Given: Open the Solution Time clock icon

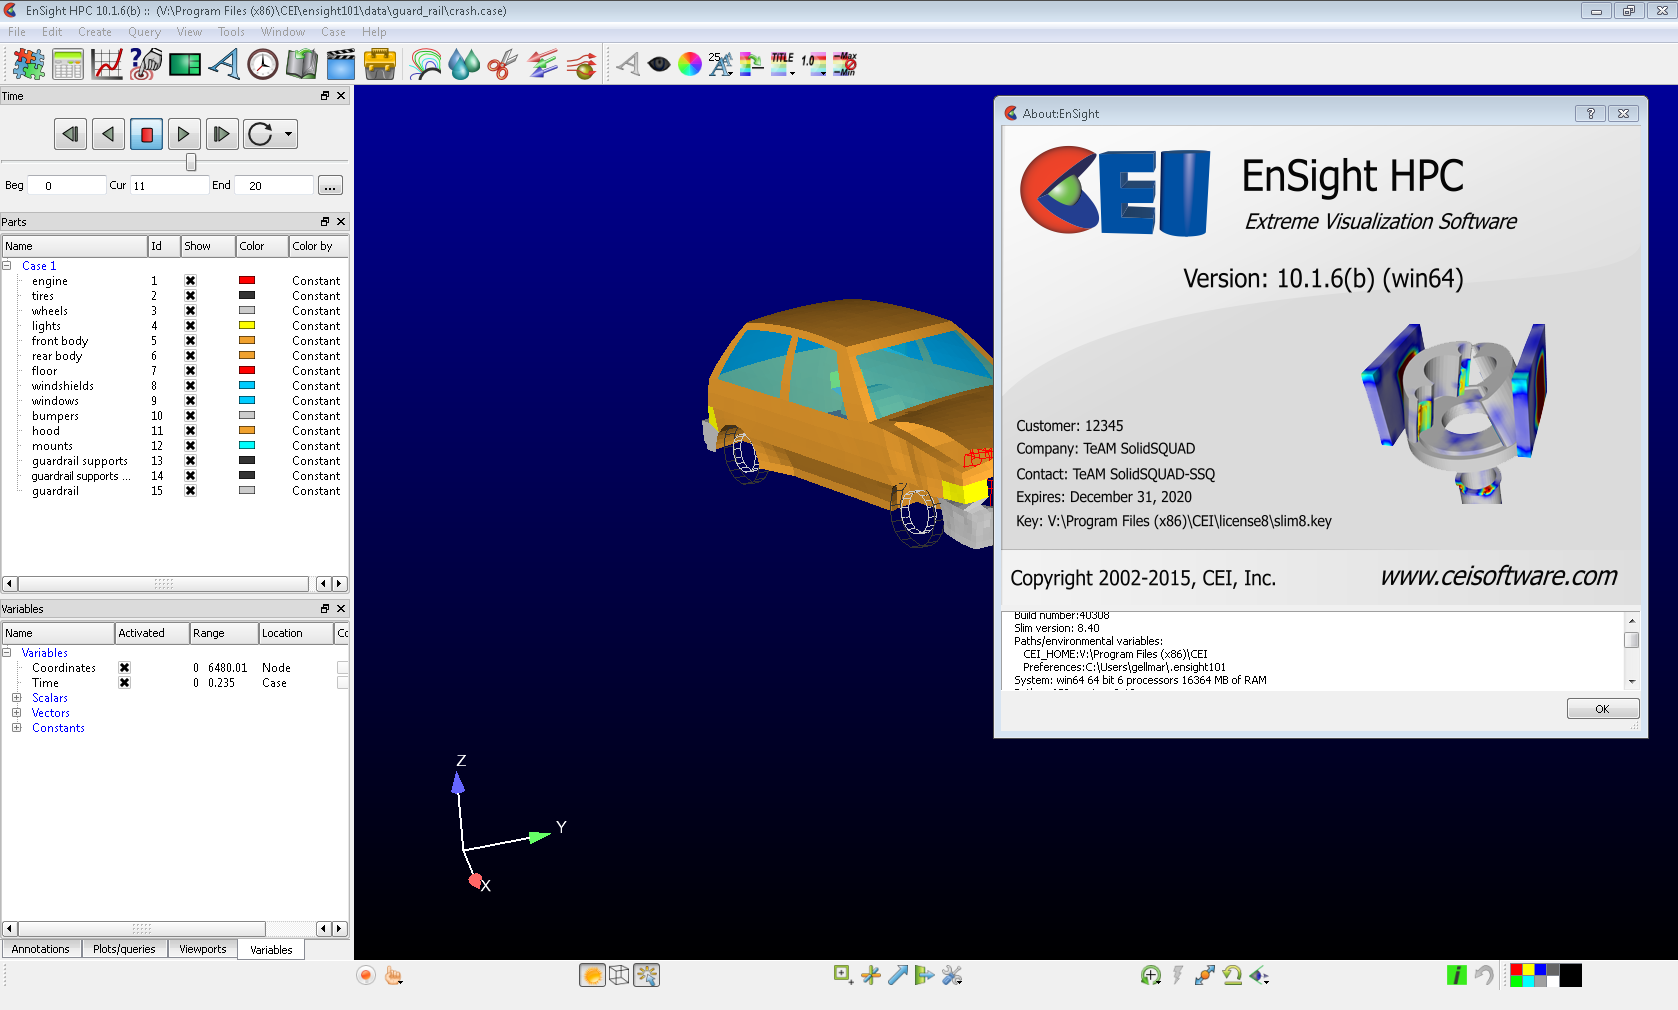Looking at the screenshot, I should tap(263, 64).
